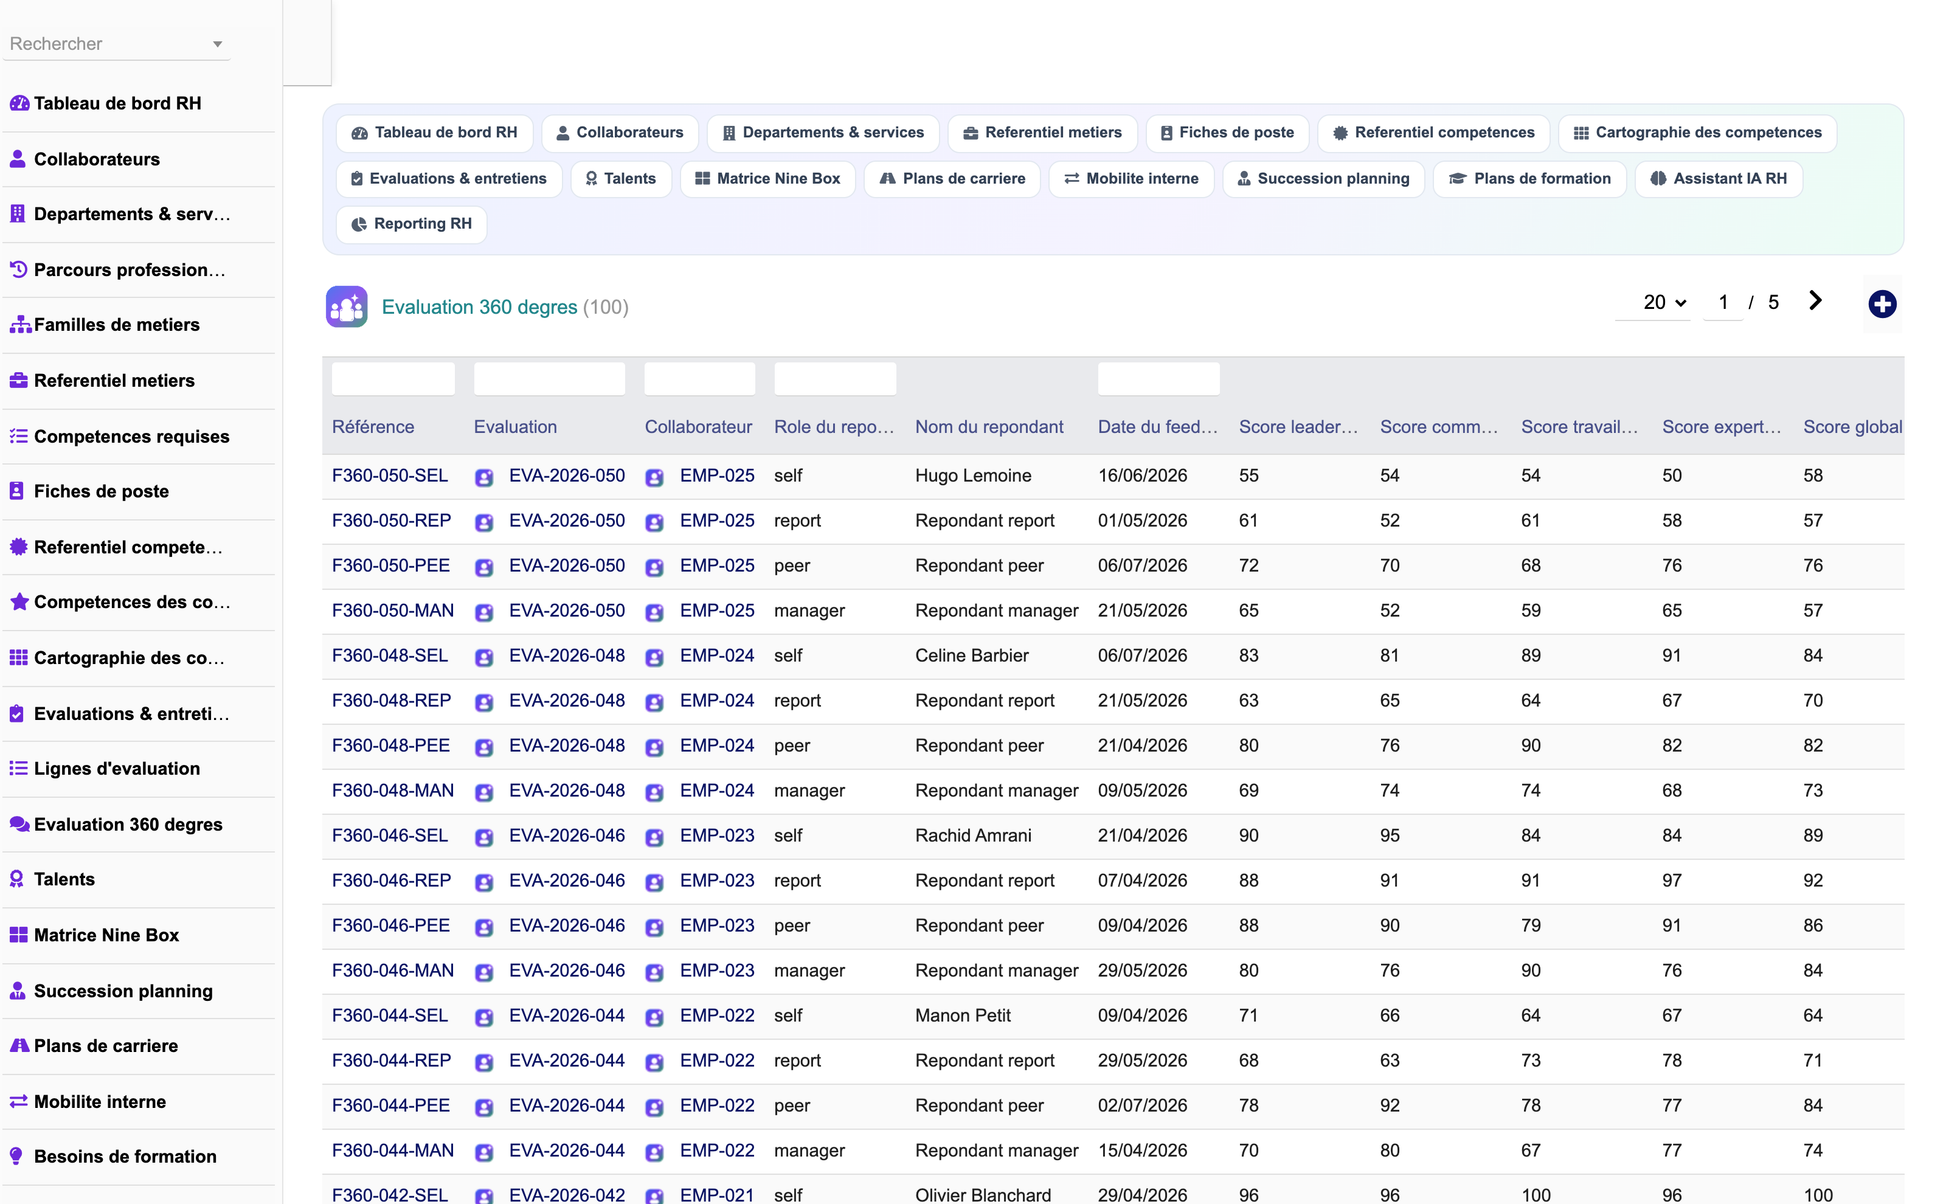Open the Assistant IA RH tab

point(1718,179)
